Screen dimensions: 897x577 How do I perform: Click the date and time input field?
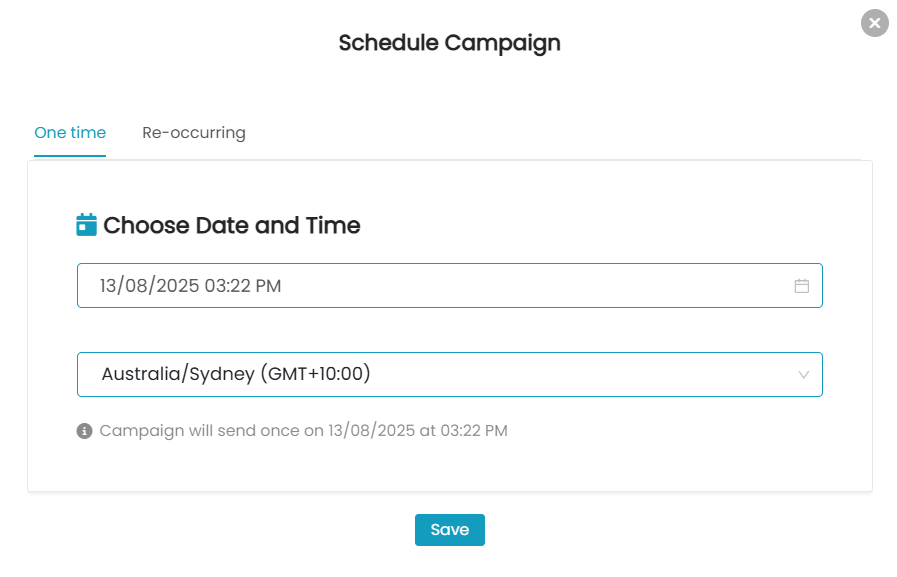tap(430, 286)
